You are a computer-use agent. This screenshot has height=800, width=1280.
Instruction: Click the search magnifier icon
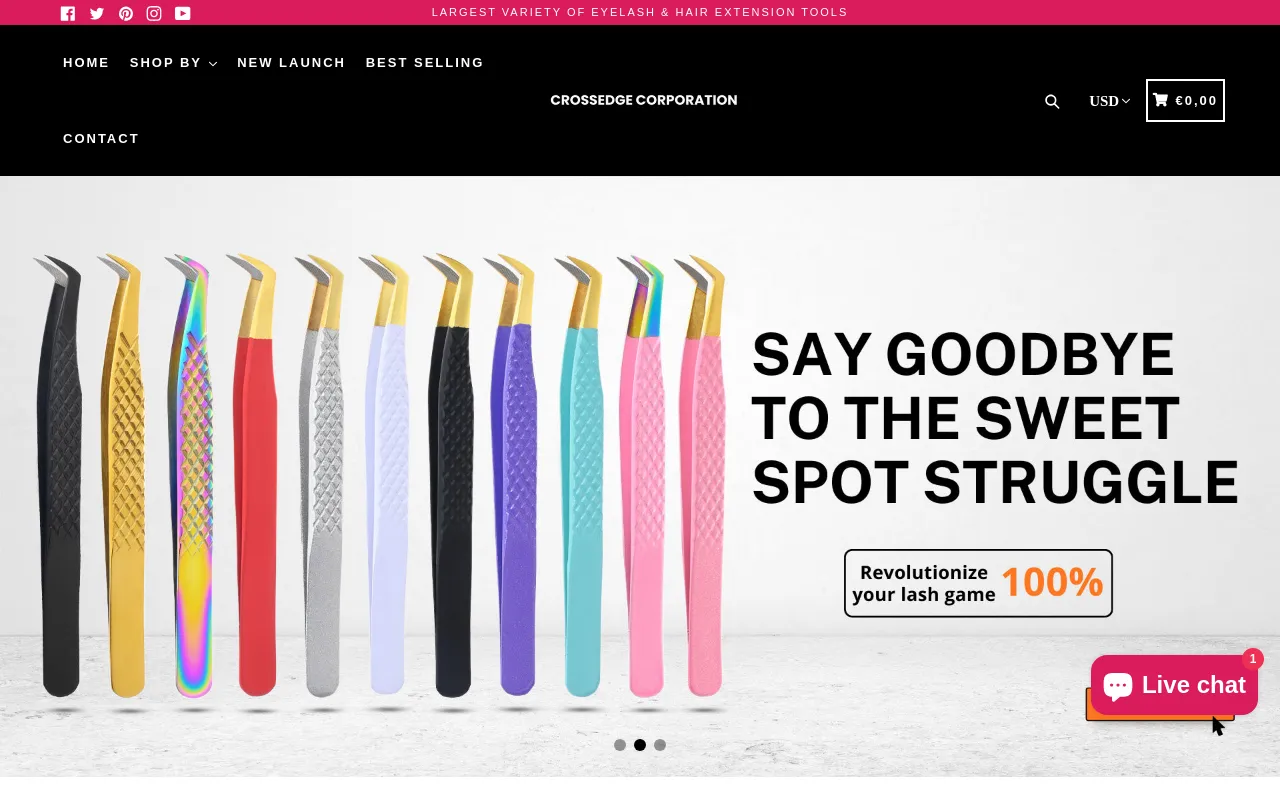pyautogui.click(x=1052, y=101)
